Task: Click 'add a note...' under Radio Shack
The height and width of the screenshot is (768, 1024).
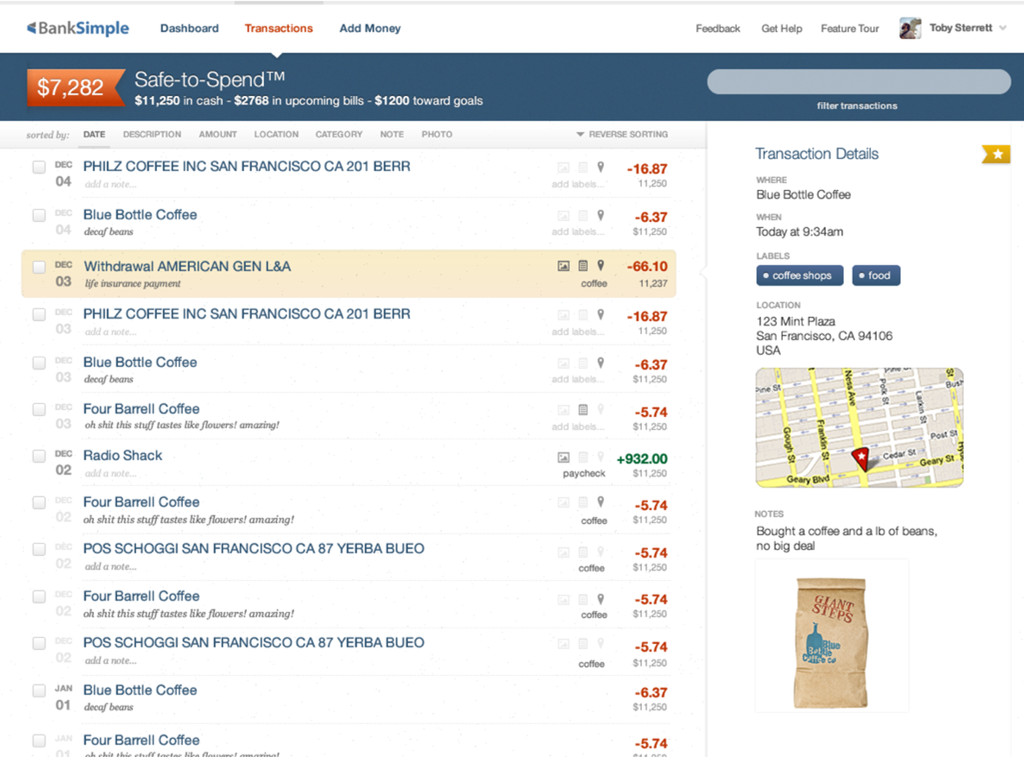Action: (x=110, y=473)
